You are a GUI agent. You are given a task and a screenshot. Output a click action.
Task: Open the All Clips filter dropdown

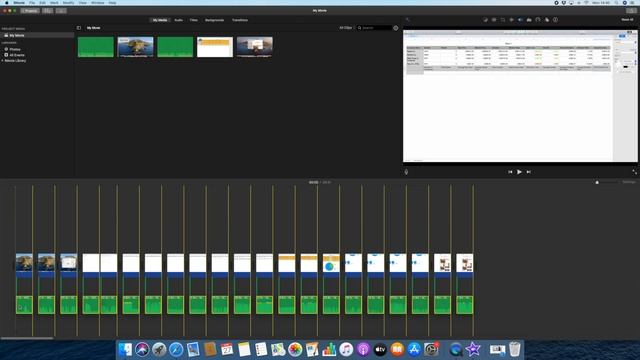point(346,28)
